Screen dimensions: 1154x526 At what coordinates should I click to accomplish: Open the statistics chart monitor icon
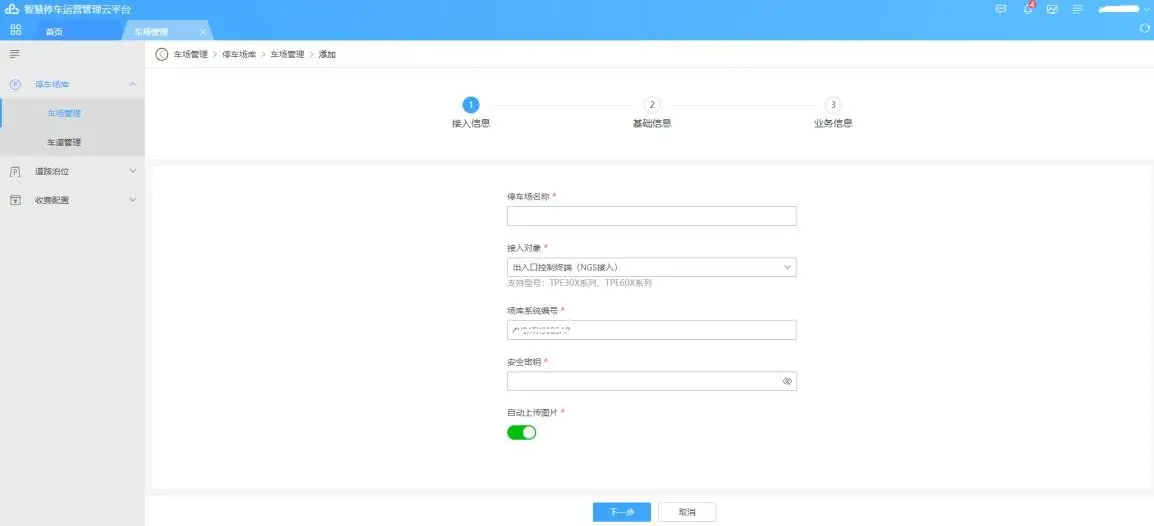tap(1052, 9)
